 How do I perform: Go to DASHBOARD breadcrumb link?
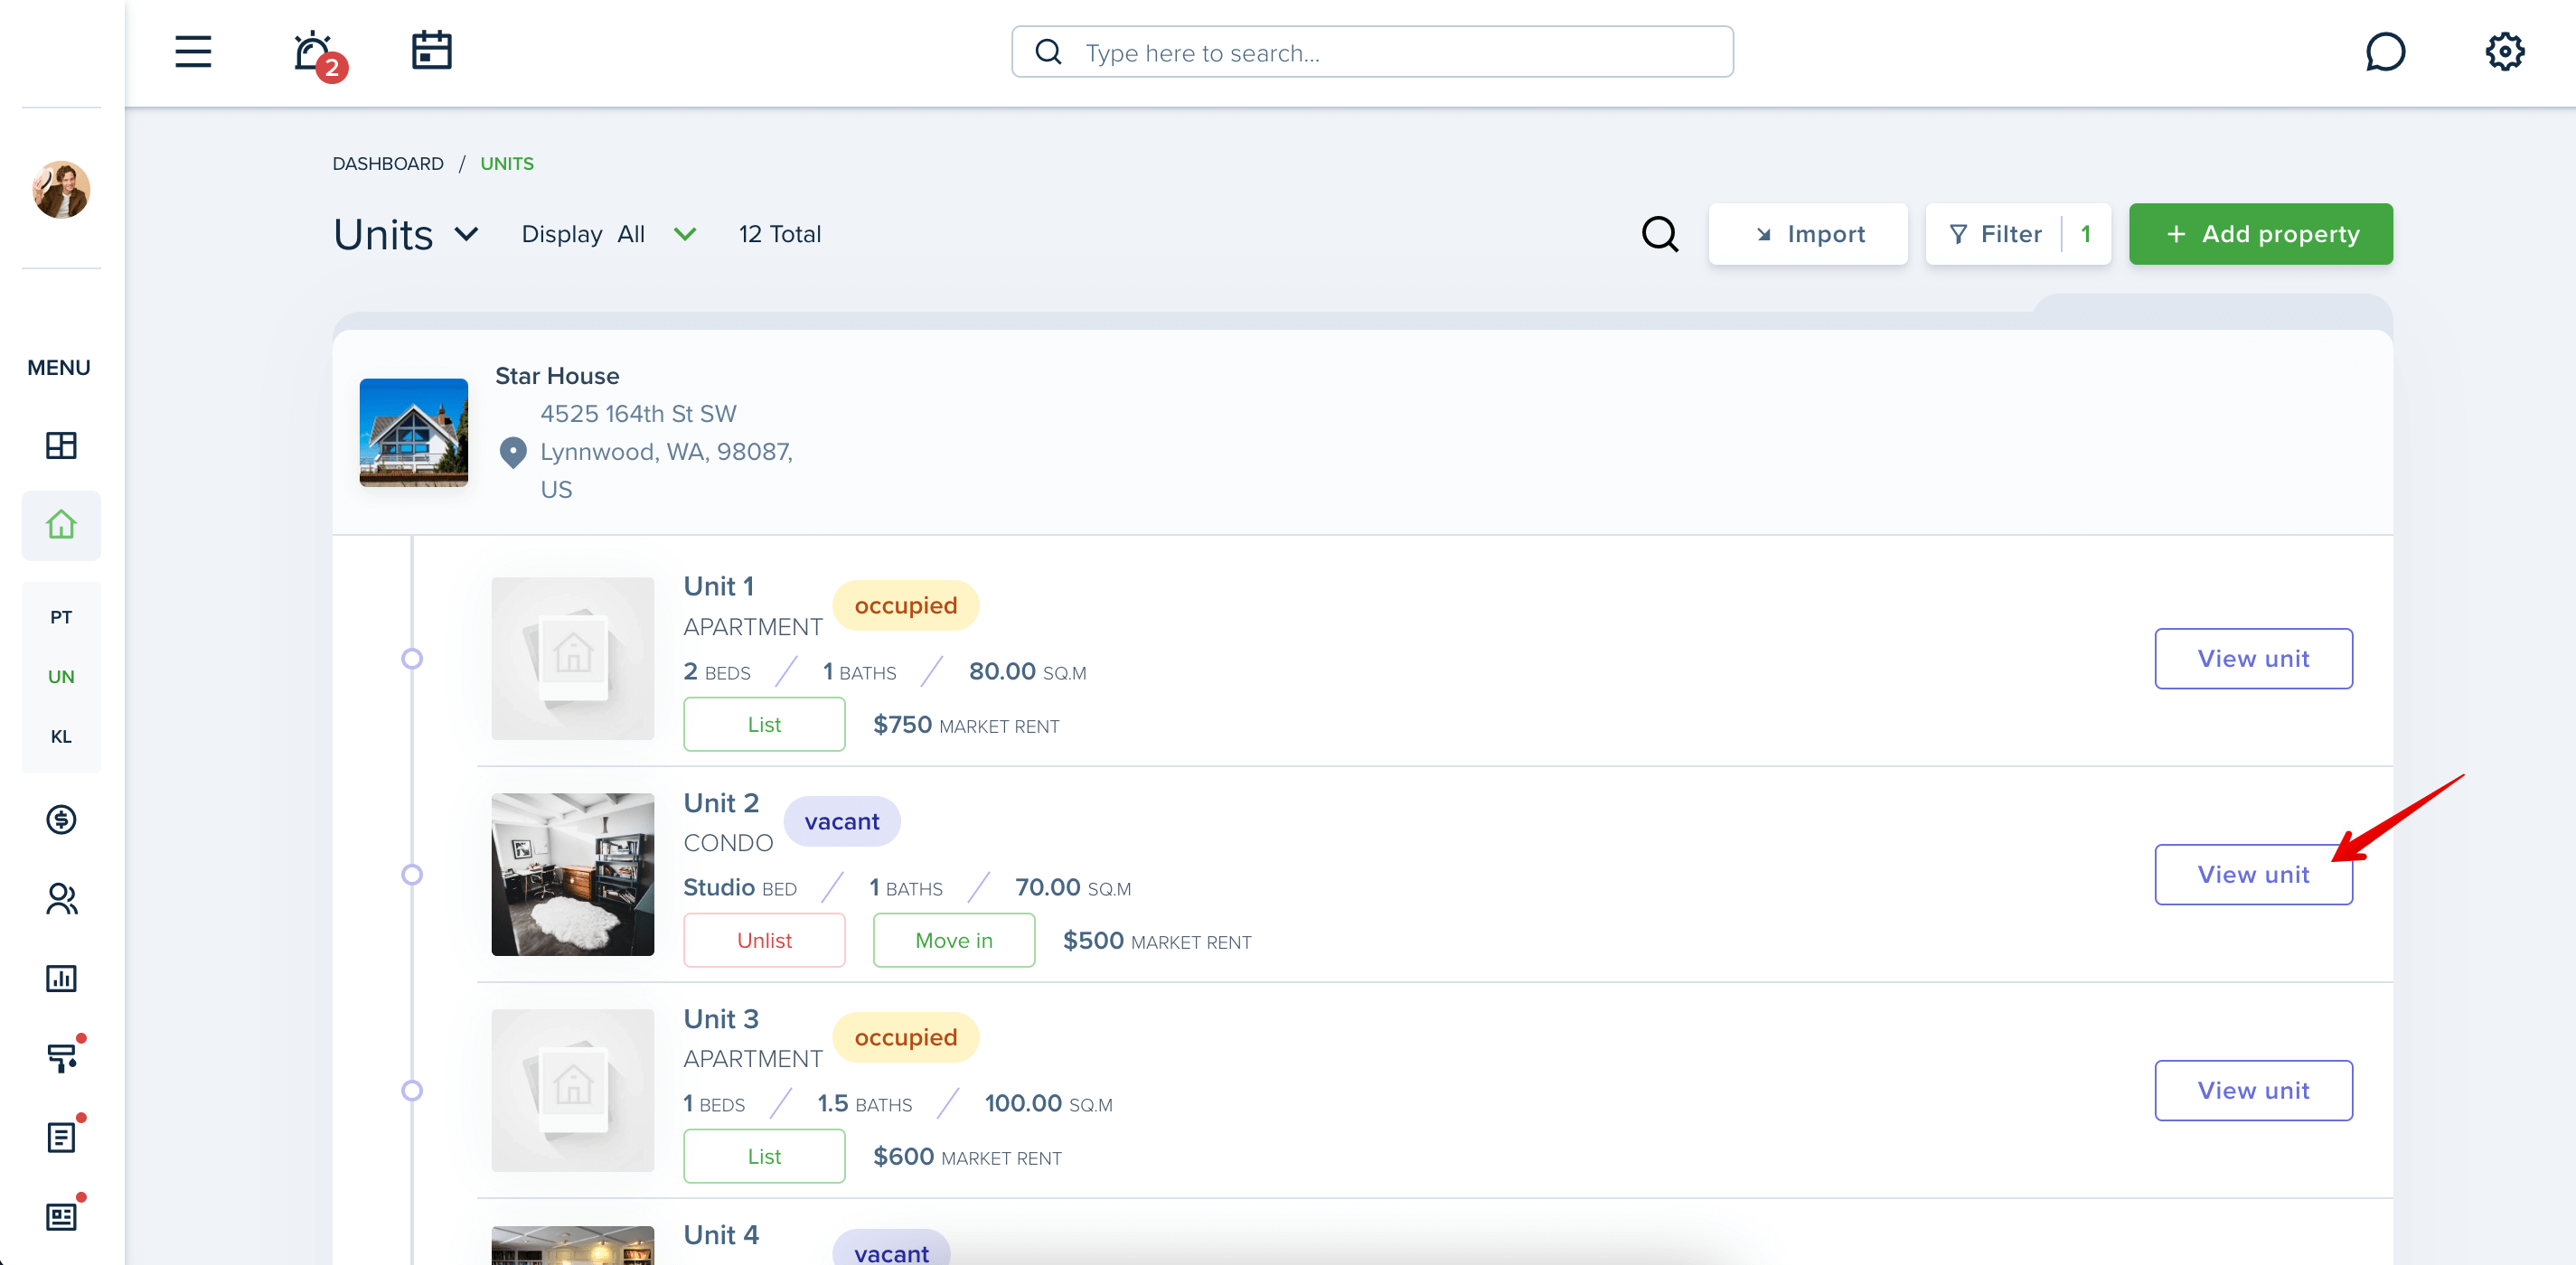pos(388,163)
